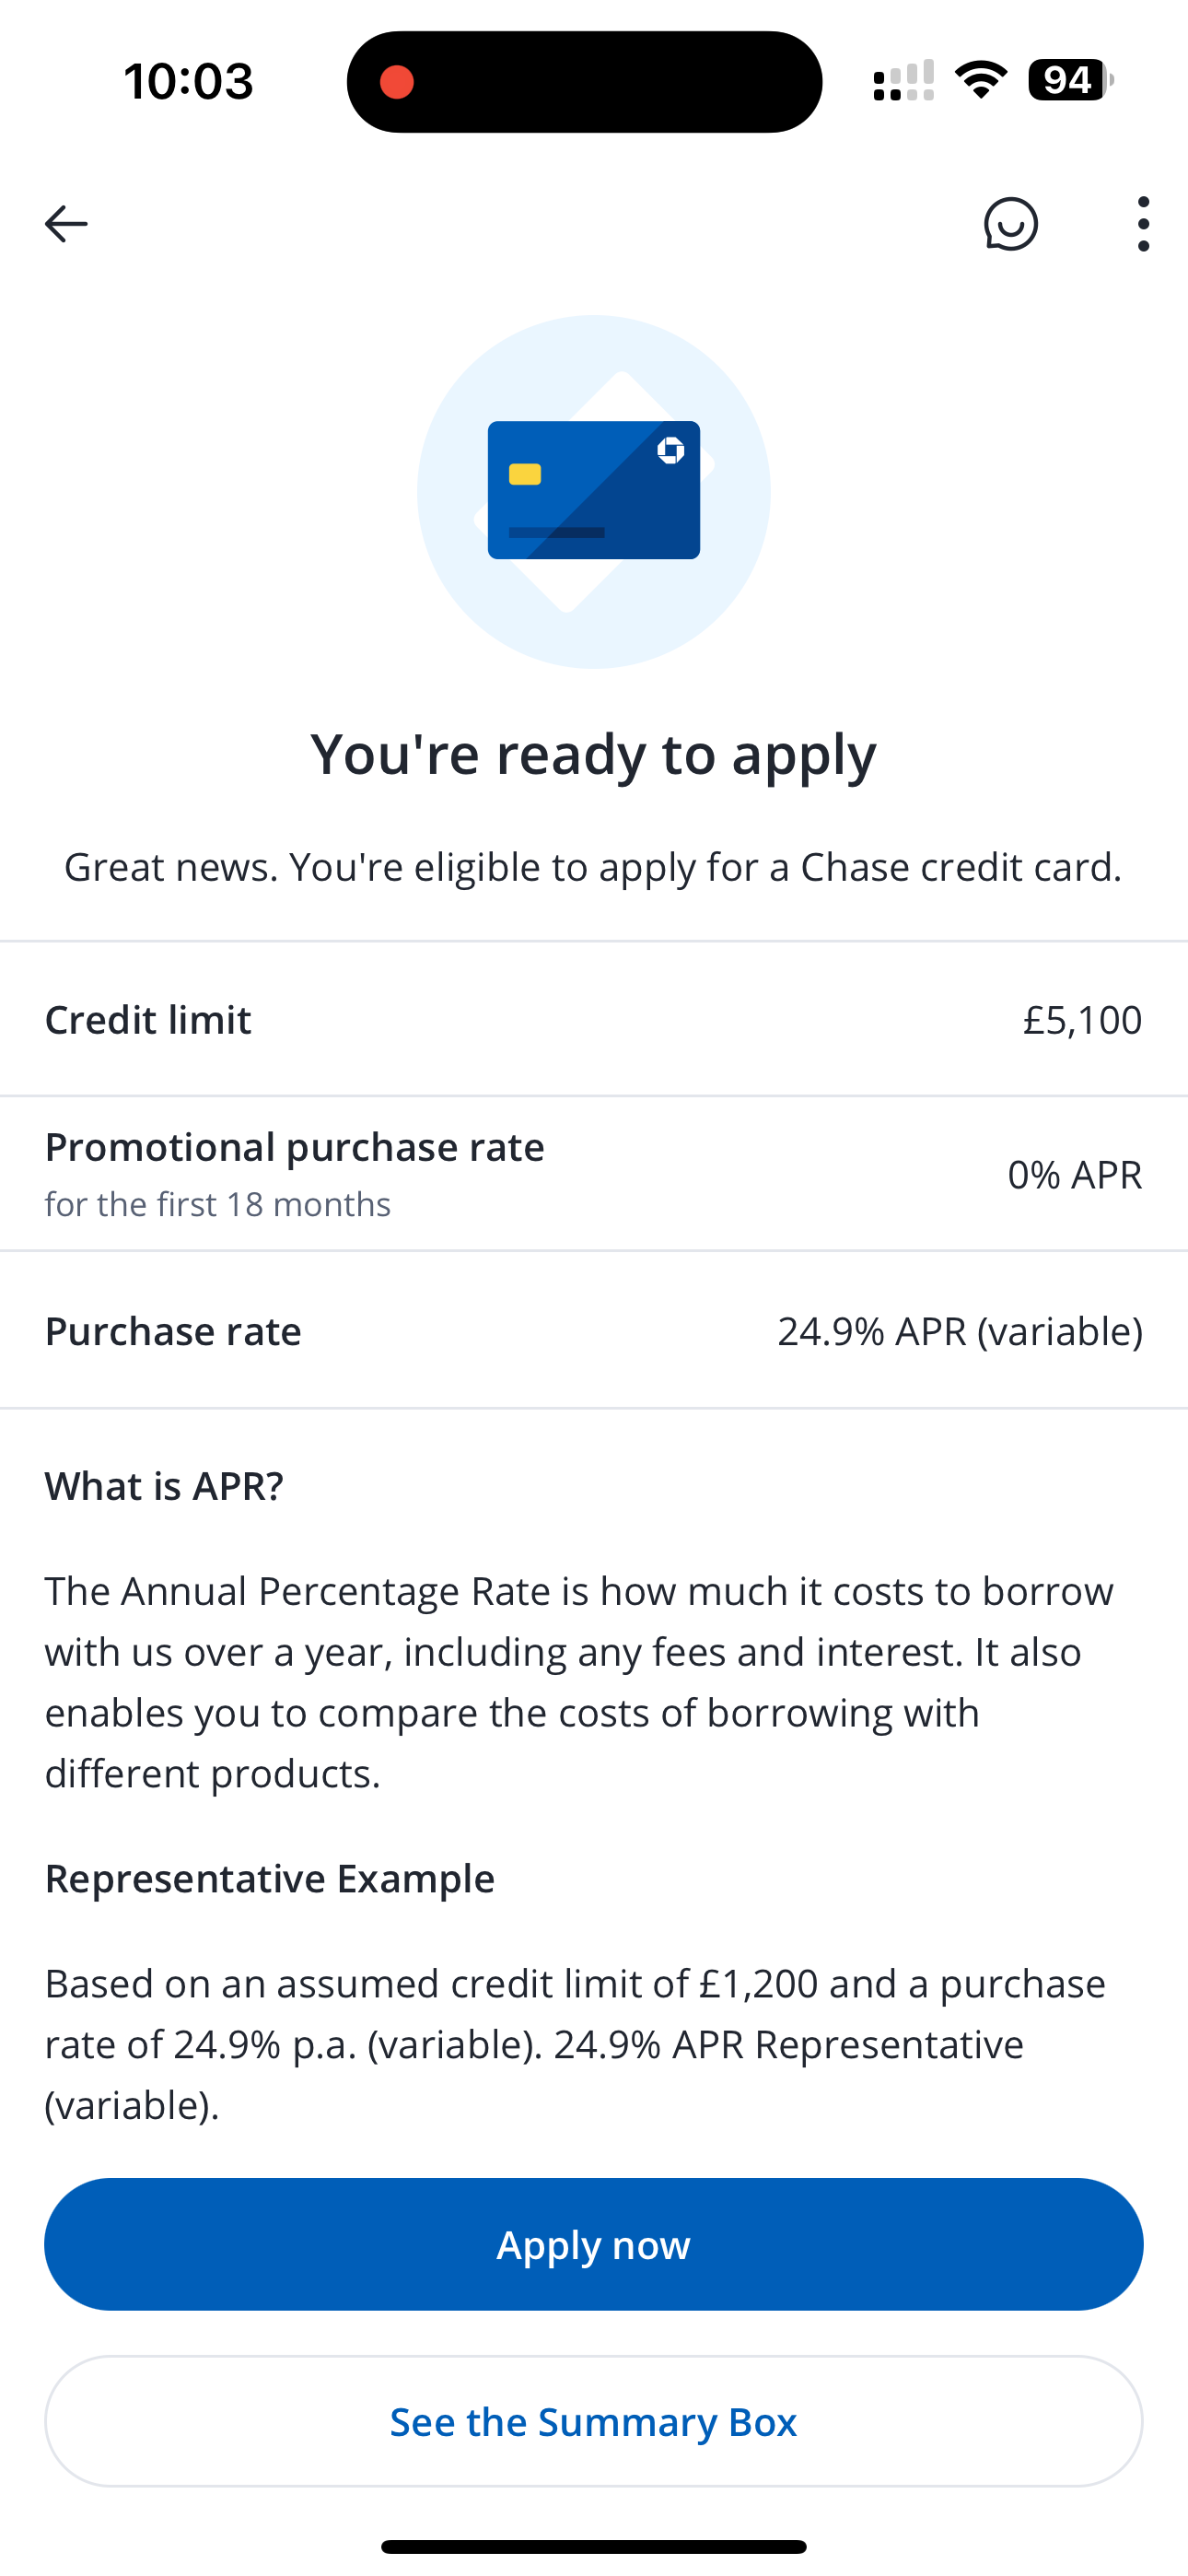Open See the Summary Box
This screenshot has height=2576, width=1188.
594,2421
